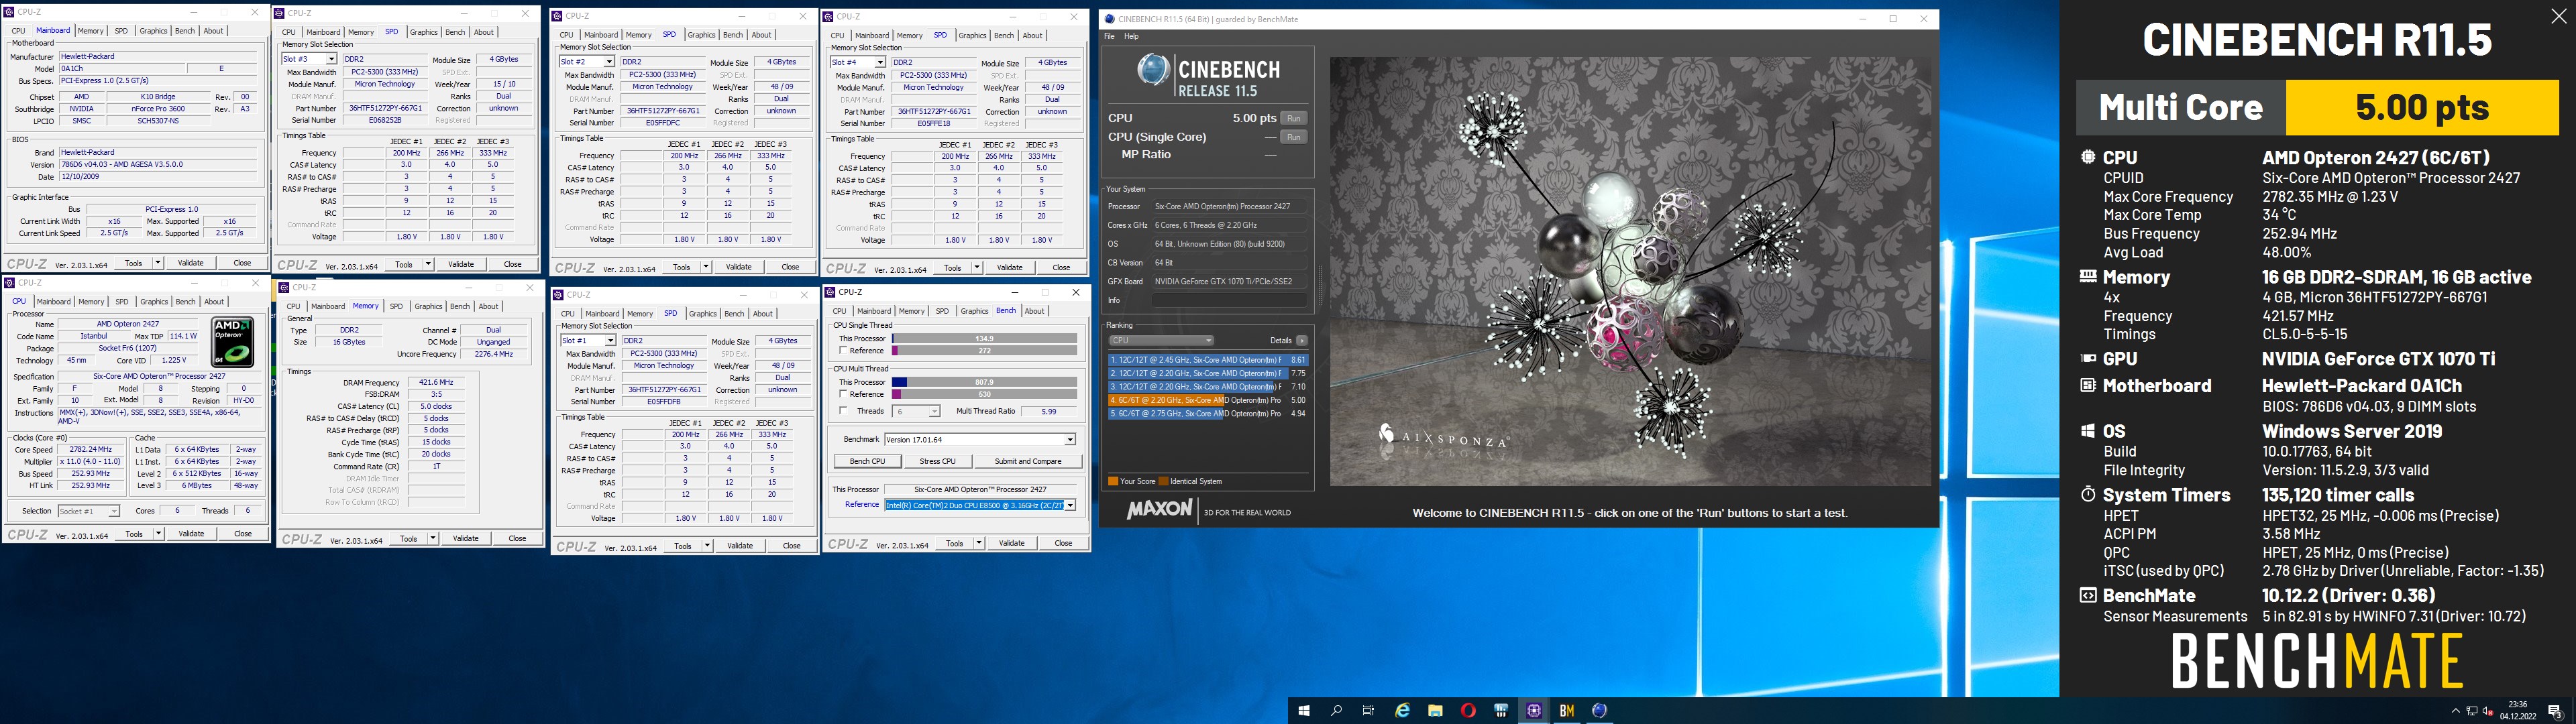This screenshot has height=724, width=2576.
Task: Enable Reference under CPU Single Thread
Action: (x=844, y=350)
